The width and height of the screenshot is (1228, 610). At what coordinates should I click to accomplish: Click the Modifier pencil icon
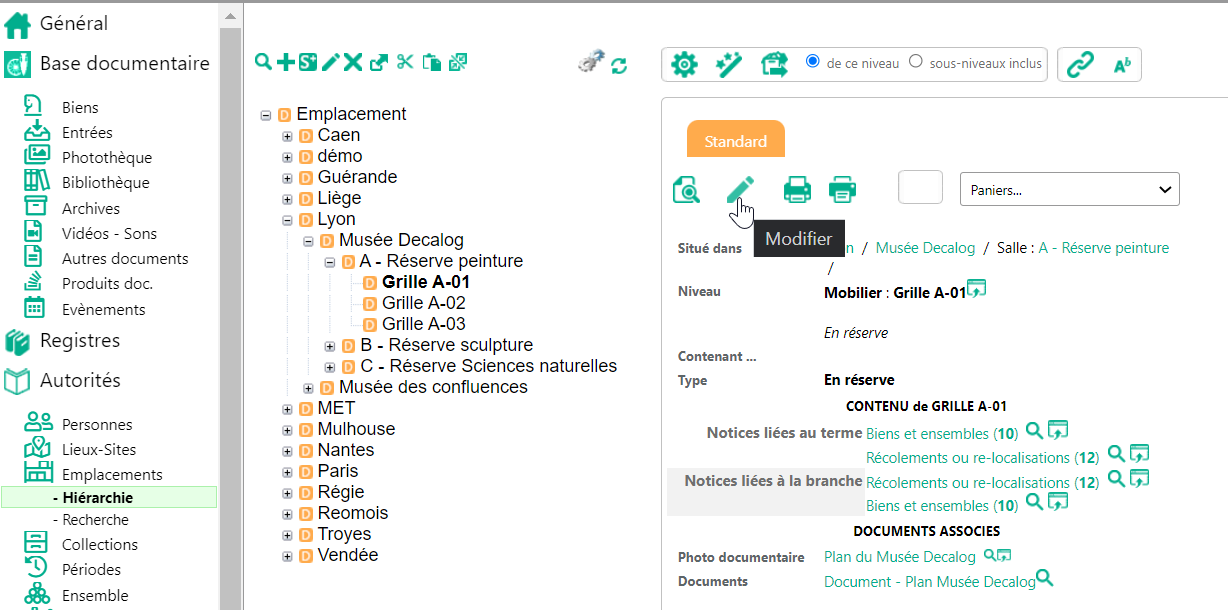point(740,188)
